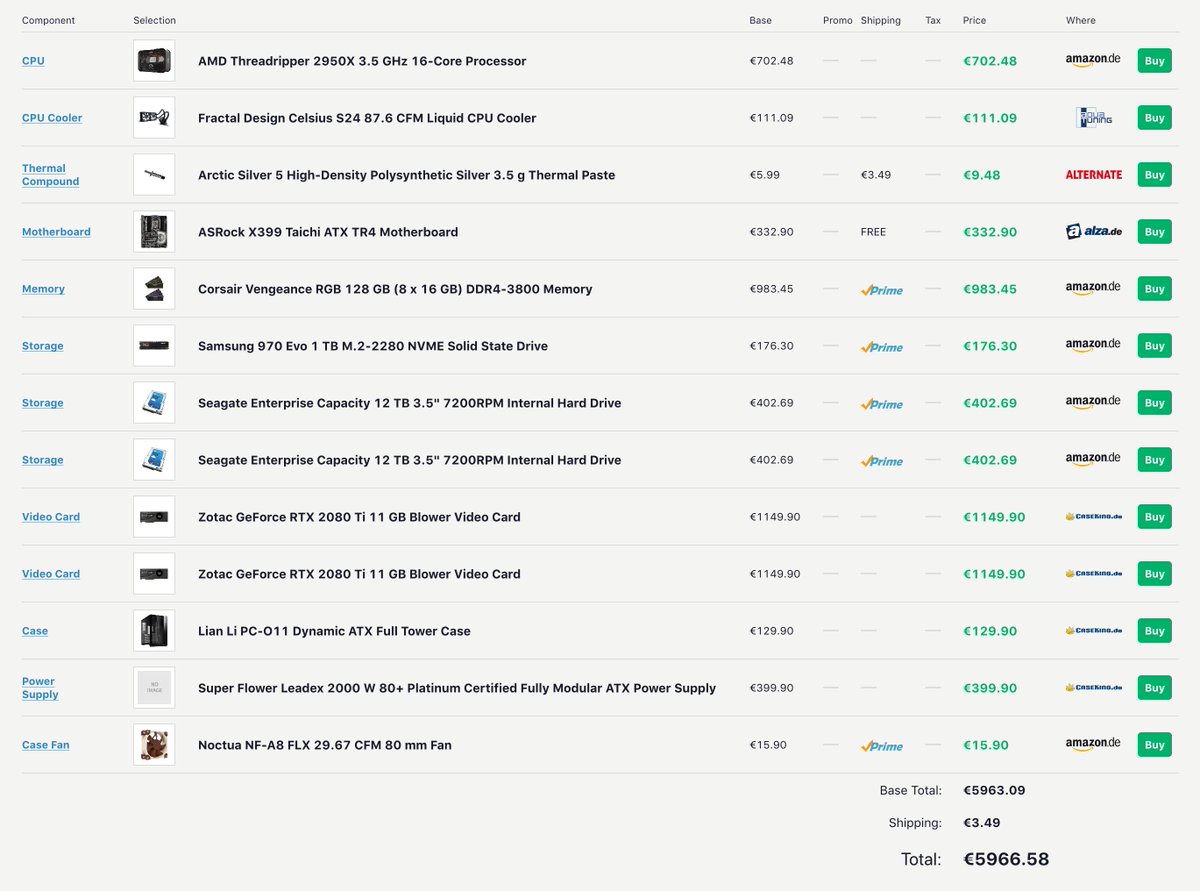Buy the AMD Threadripper 2950X processor

coord(1154,61)
